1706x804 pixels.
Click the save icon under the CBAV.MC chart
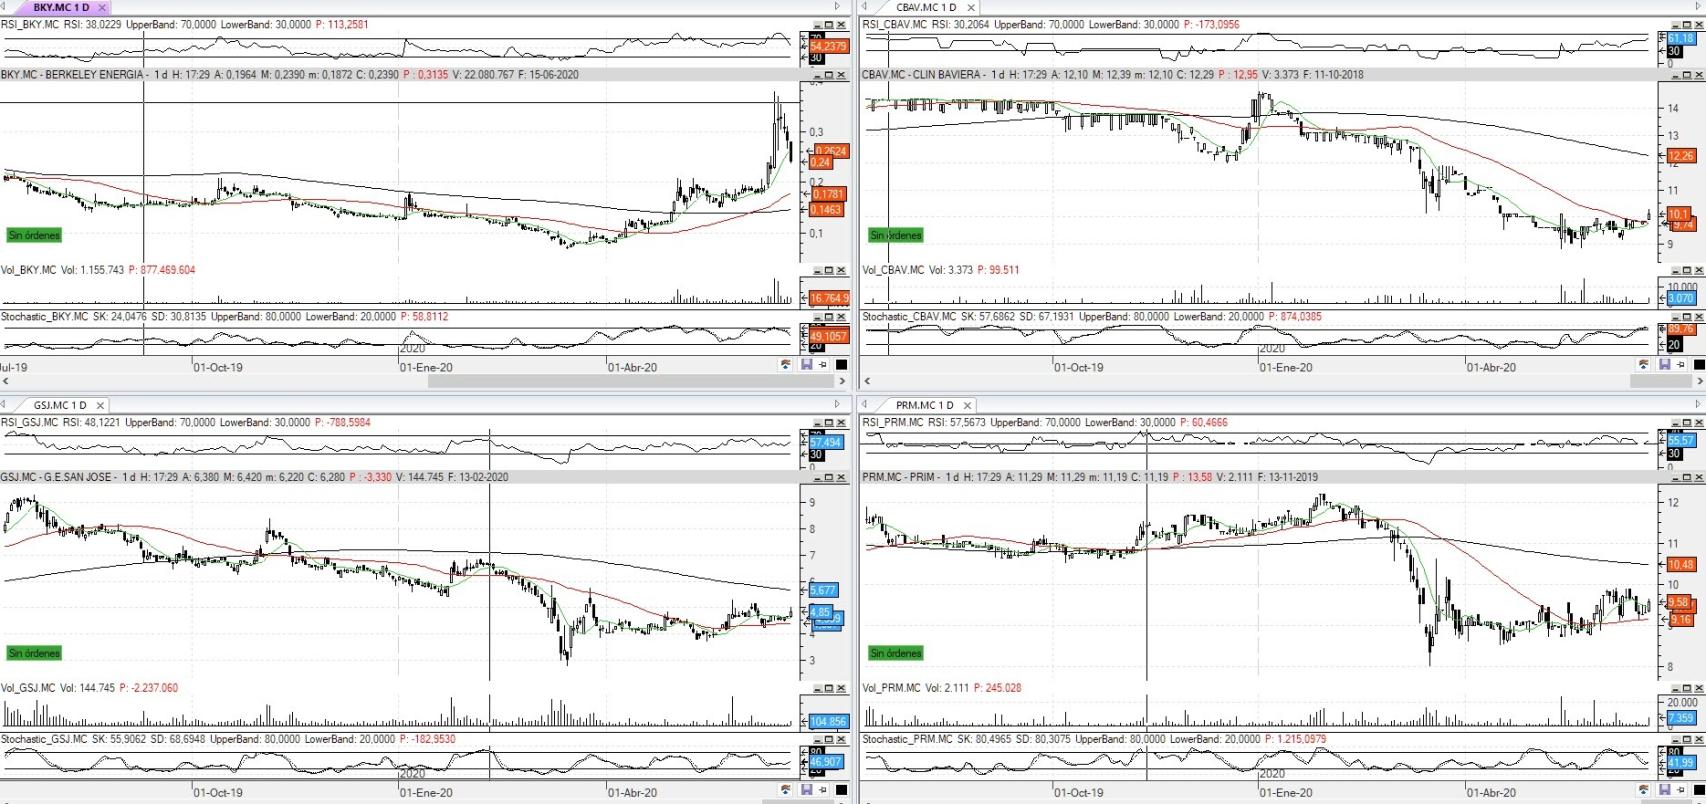(x=1664, y=364)
